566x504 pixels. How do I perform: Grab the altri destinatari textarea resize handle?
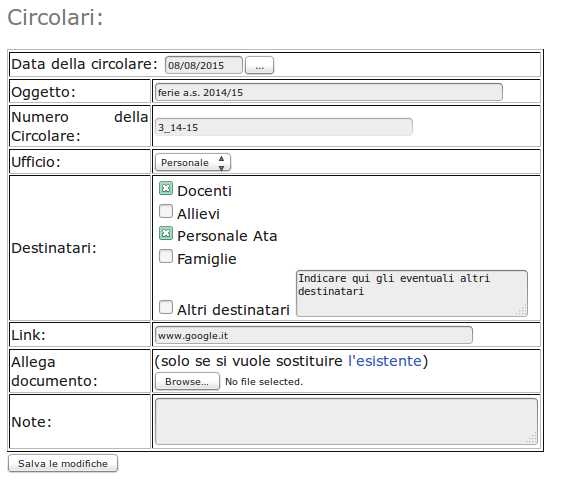pyautogui.click(x=522, y=311)
